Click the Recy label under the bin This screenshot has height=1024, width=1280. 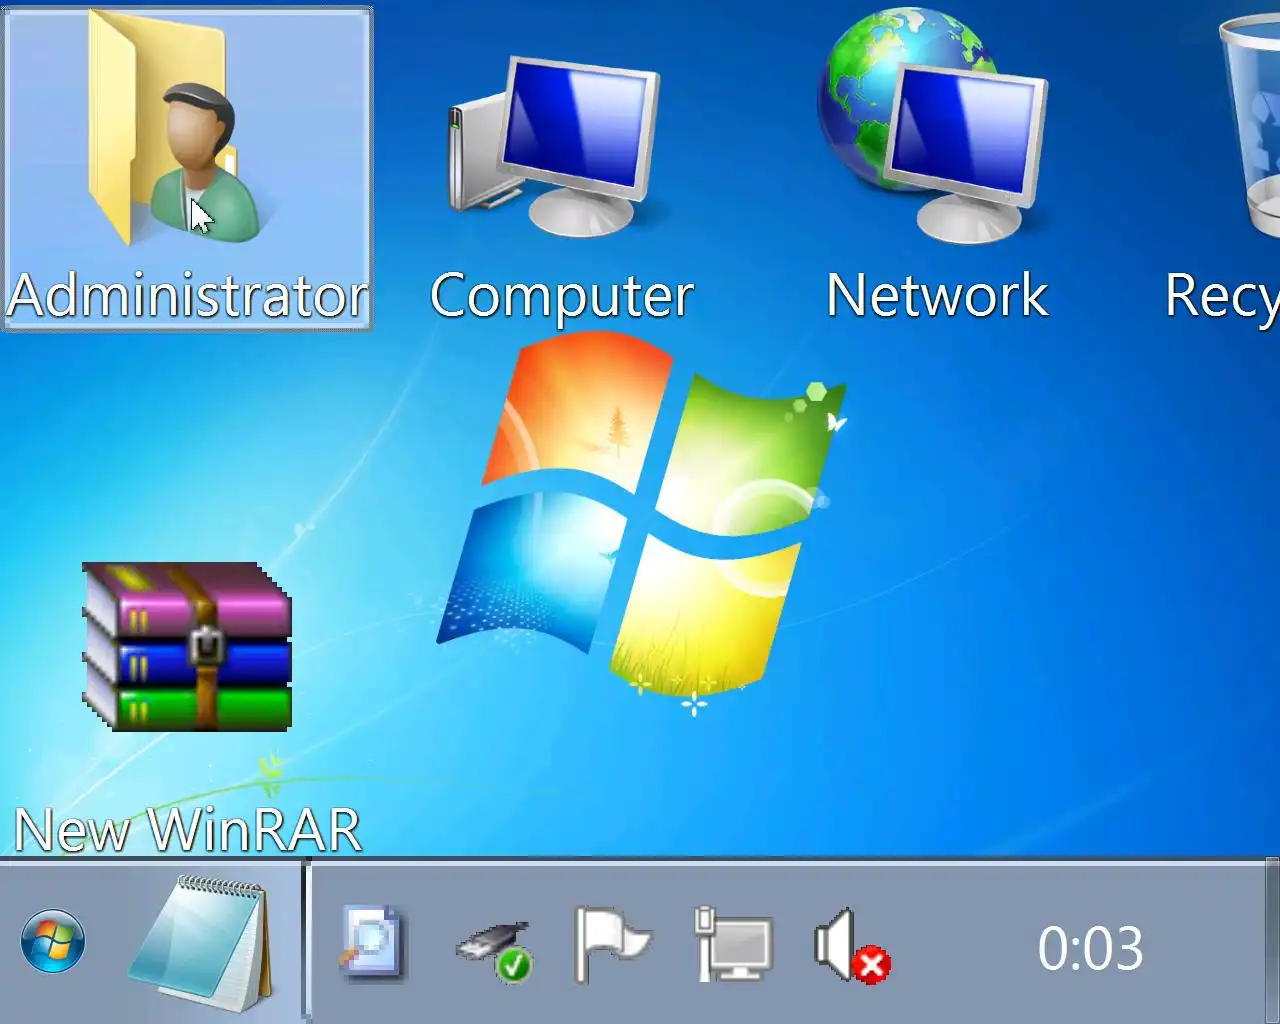tap(1222, 298)
